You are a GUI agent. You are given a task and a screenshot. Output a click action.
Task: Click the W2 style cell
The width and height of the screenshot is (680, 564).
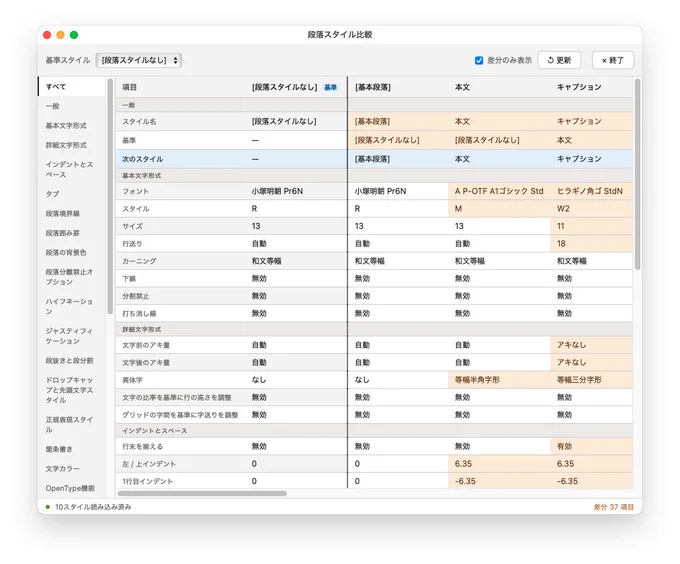(591, 209)
